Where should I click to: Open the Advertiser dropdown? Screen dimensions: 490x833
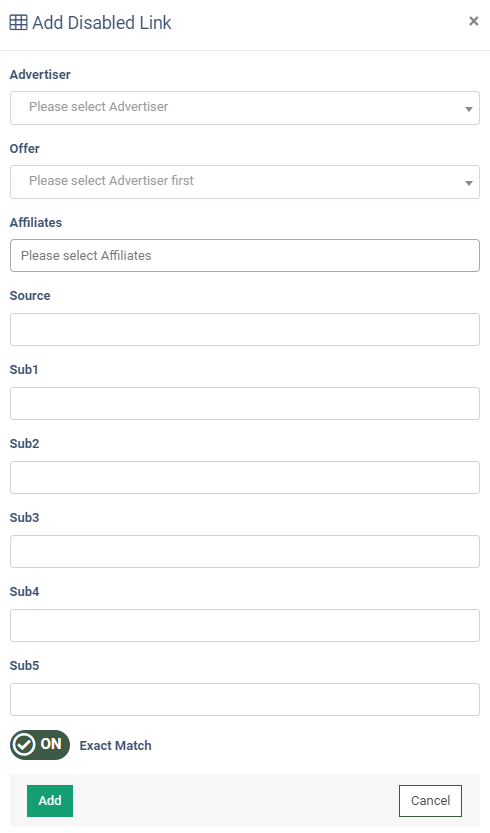coord(245,108)
